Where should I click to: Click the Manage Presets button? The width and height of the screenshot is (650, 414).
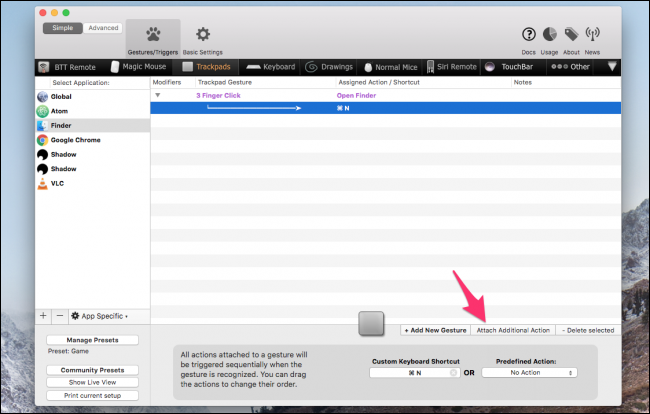point(93,340)
